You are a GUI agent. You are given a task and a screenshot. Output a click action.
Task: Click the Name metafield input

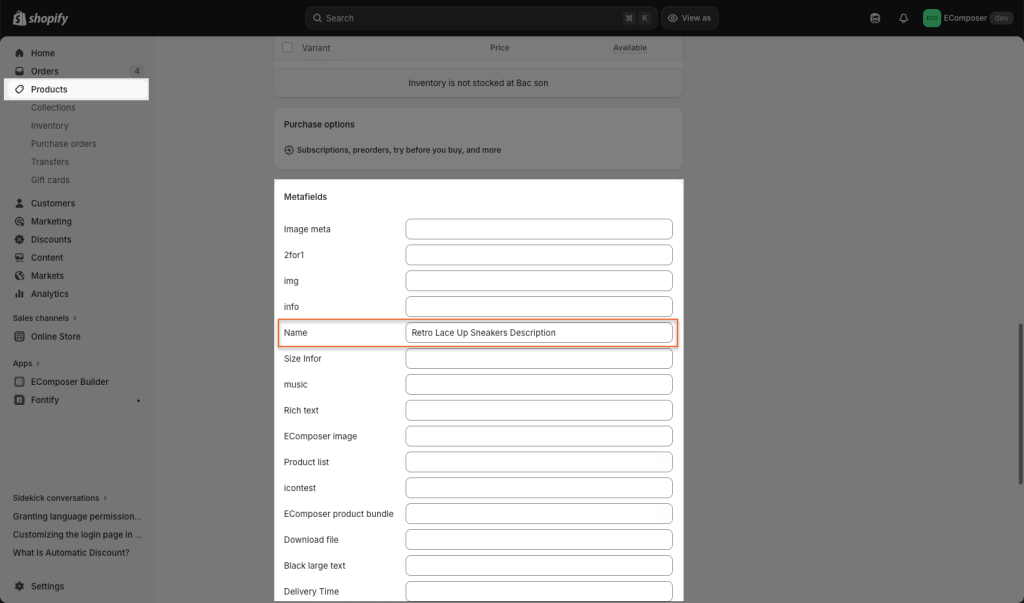(x=539, y=333)
